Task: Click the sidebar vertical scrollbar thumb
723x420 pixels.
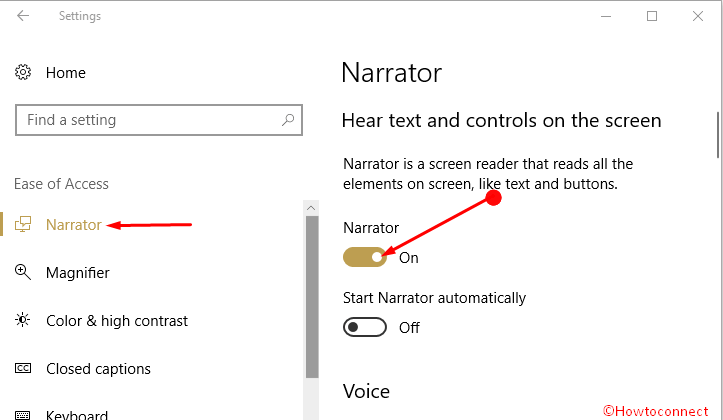Action: tap(312, 297)
